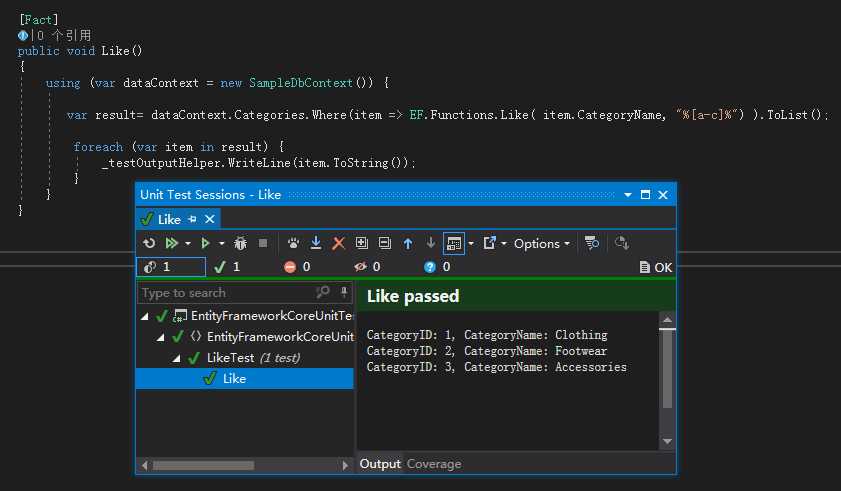The image size is (841, 491).
Task: Navigate to previous test with up arrow
Action: coord(408,244)
